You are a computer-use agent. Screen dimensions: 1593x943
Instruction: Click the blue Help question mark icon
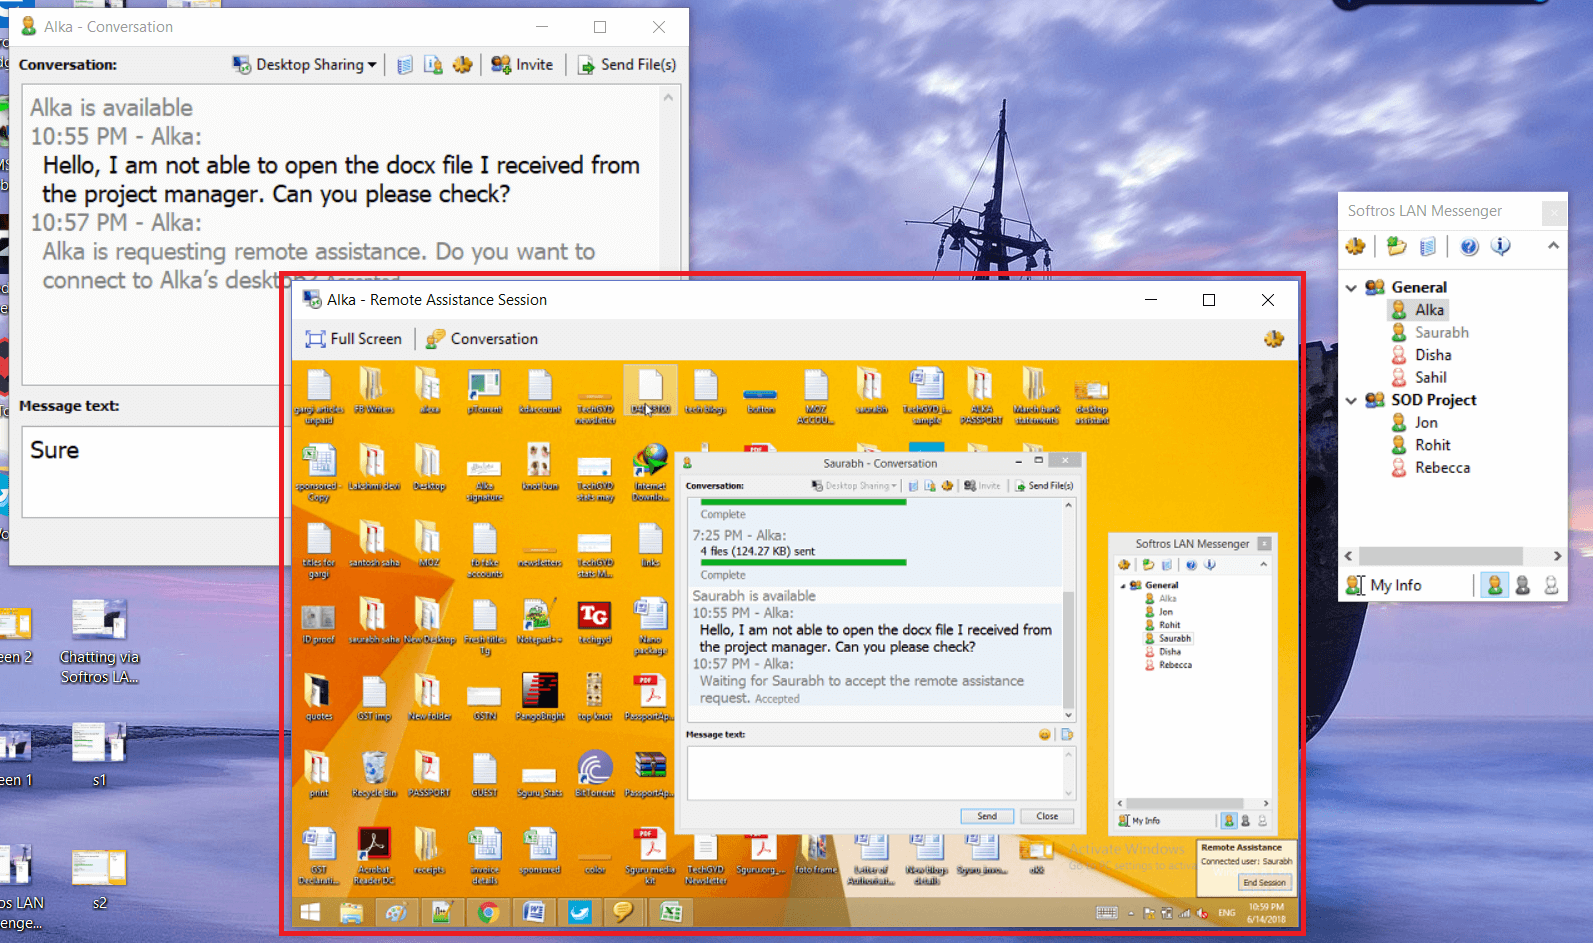(1469, 246)
